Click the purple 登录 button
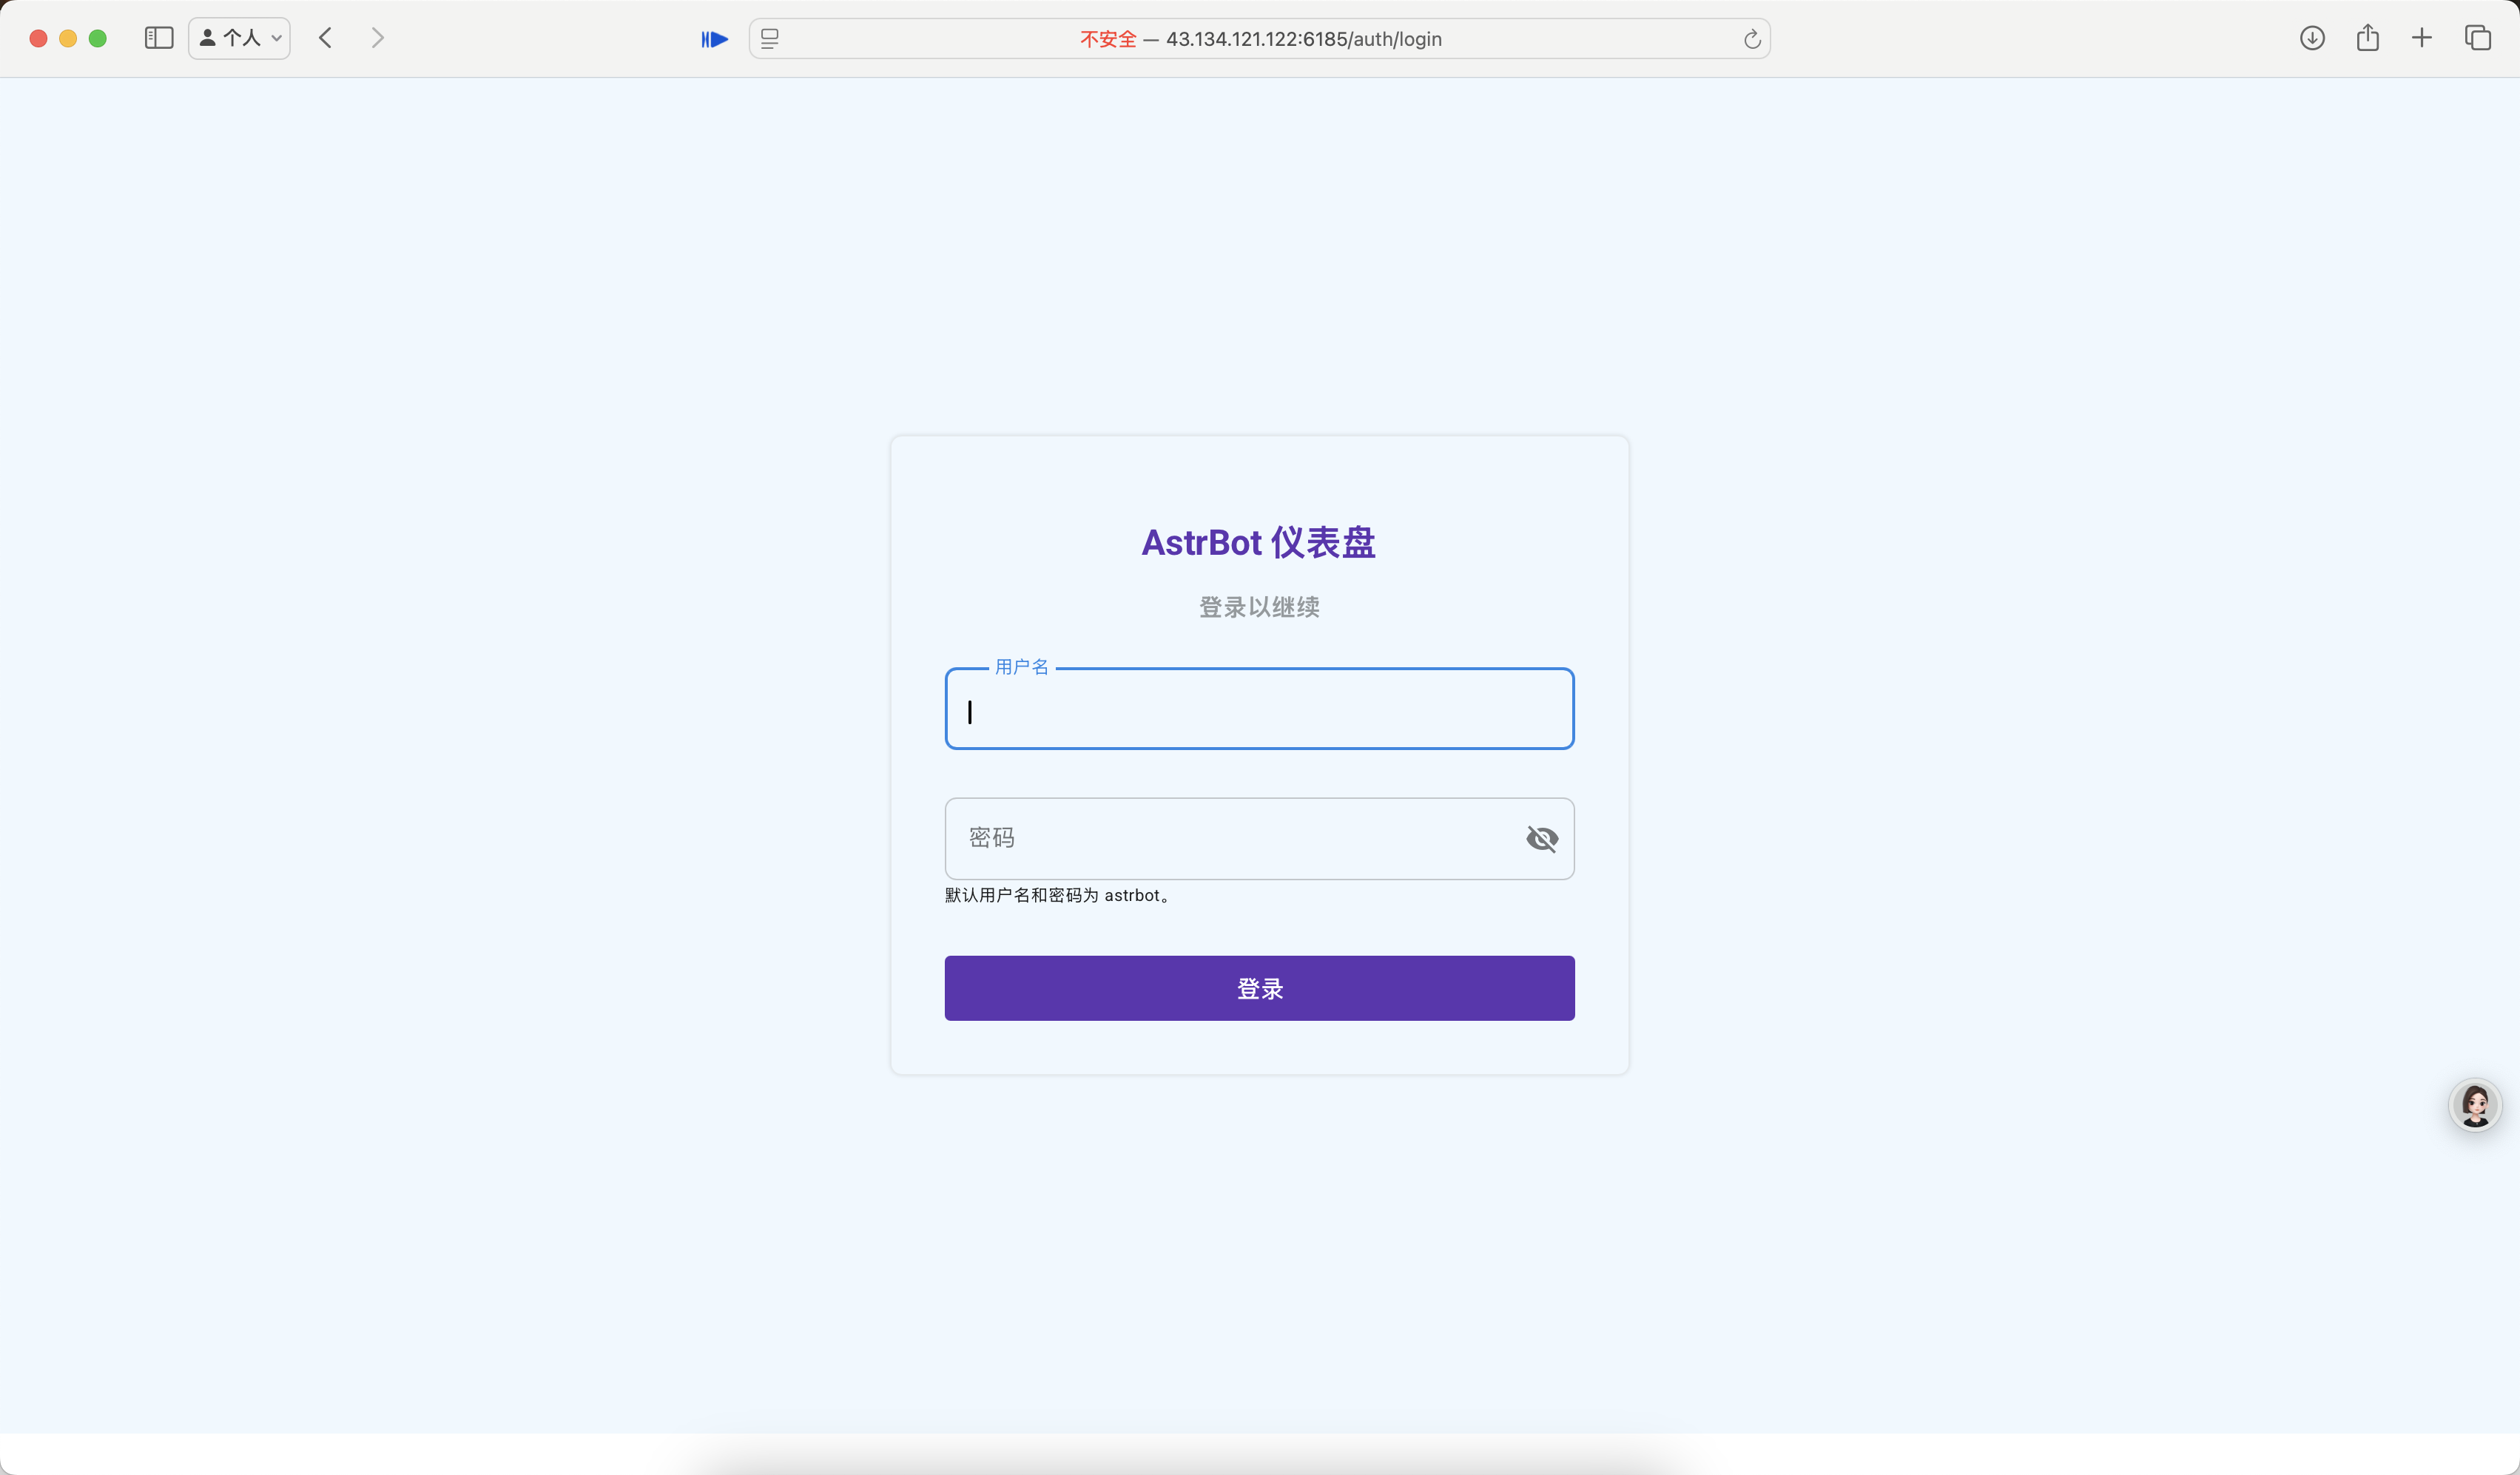The width and height of the screenshot is (2520, 1475). point(1259,988)
